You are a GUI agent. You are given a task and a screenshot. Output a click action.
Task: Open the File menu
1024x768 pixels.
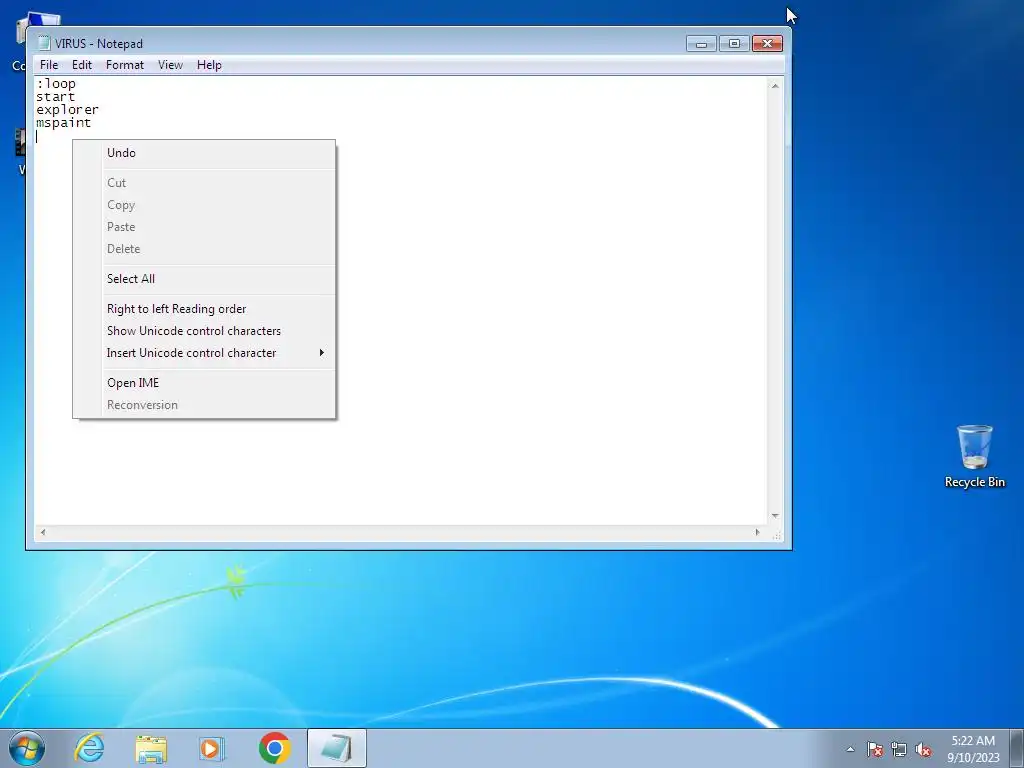49,65
